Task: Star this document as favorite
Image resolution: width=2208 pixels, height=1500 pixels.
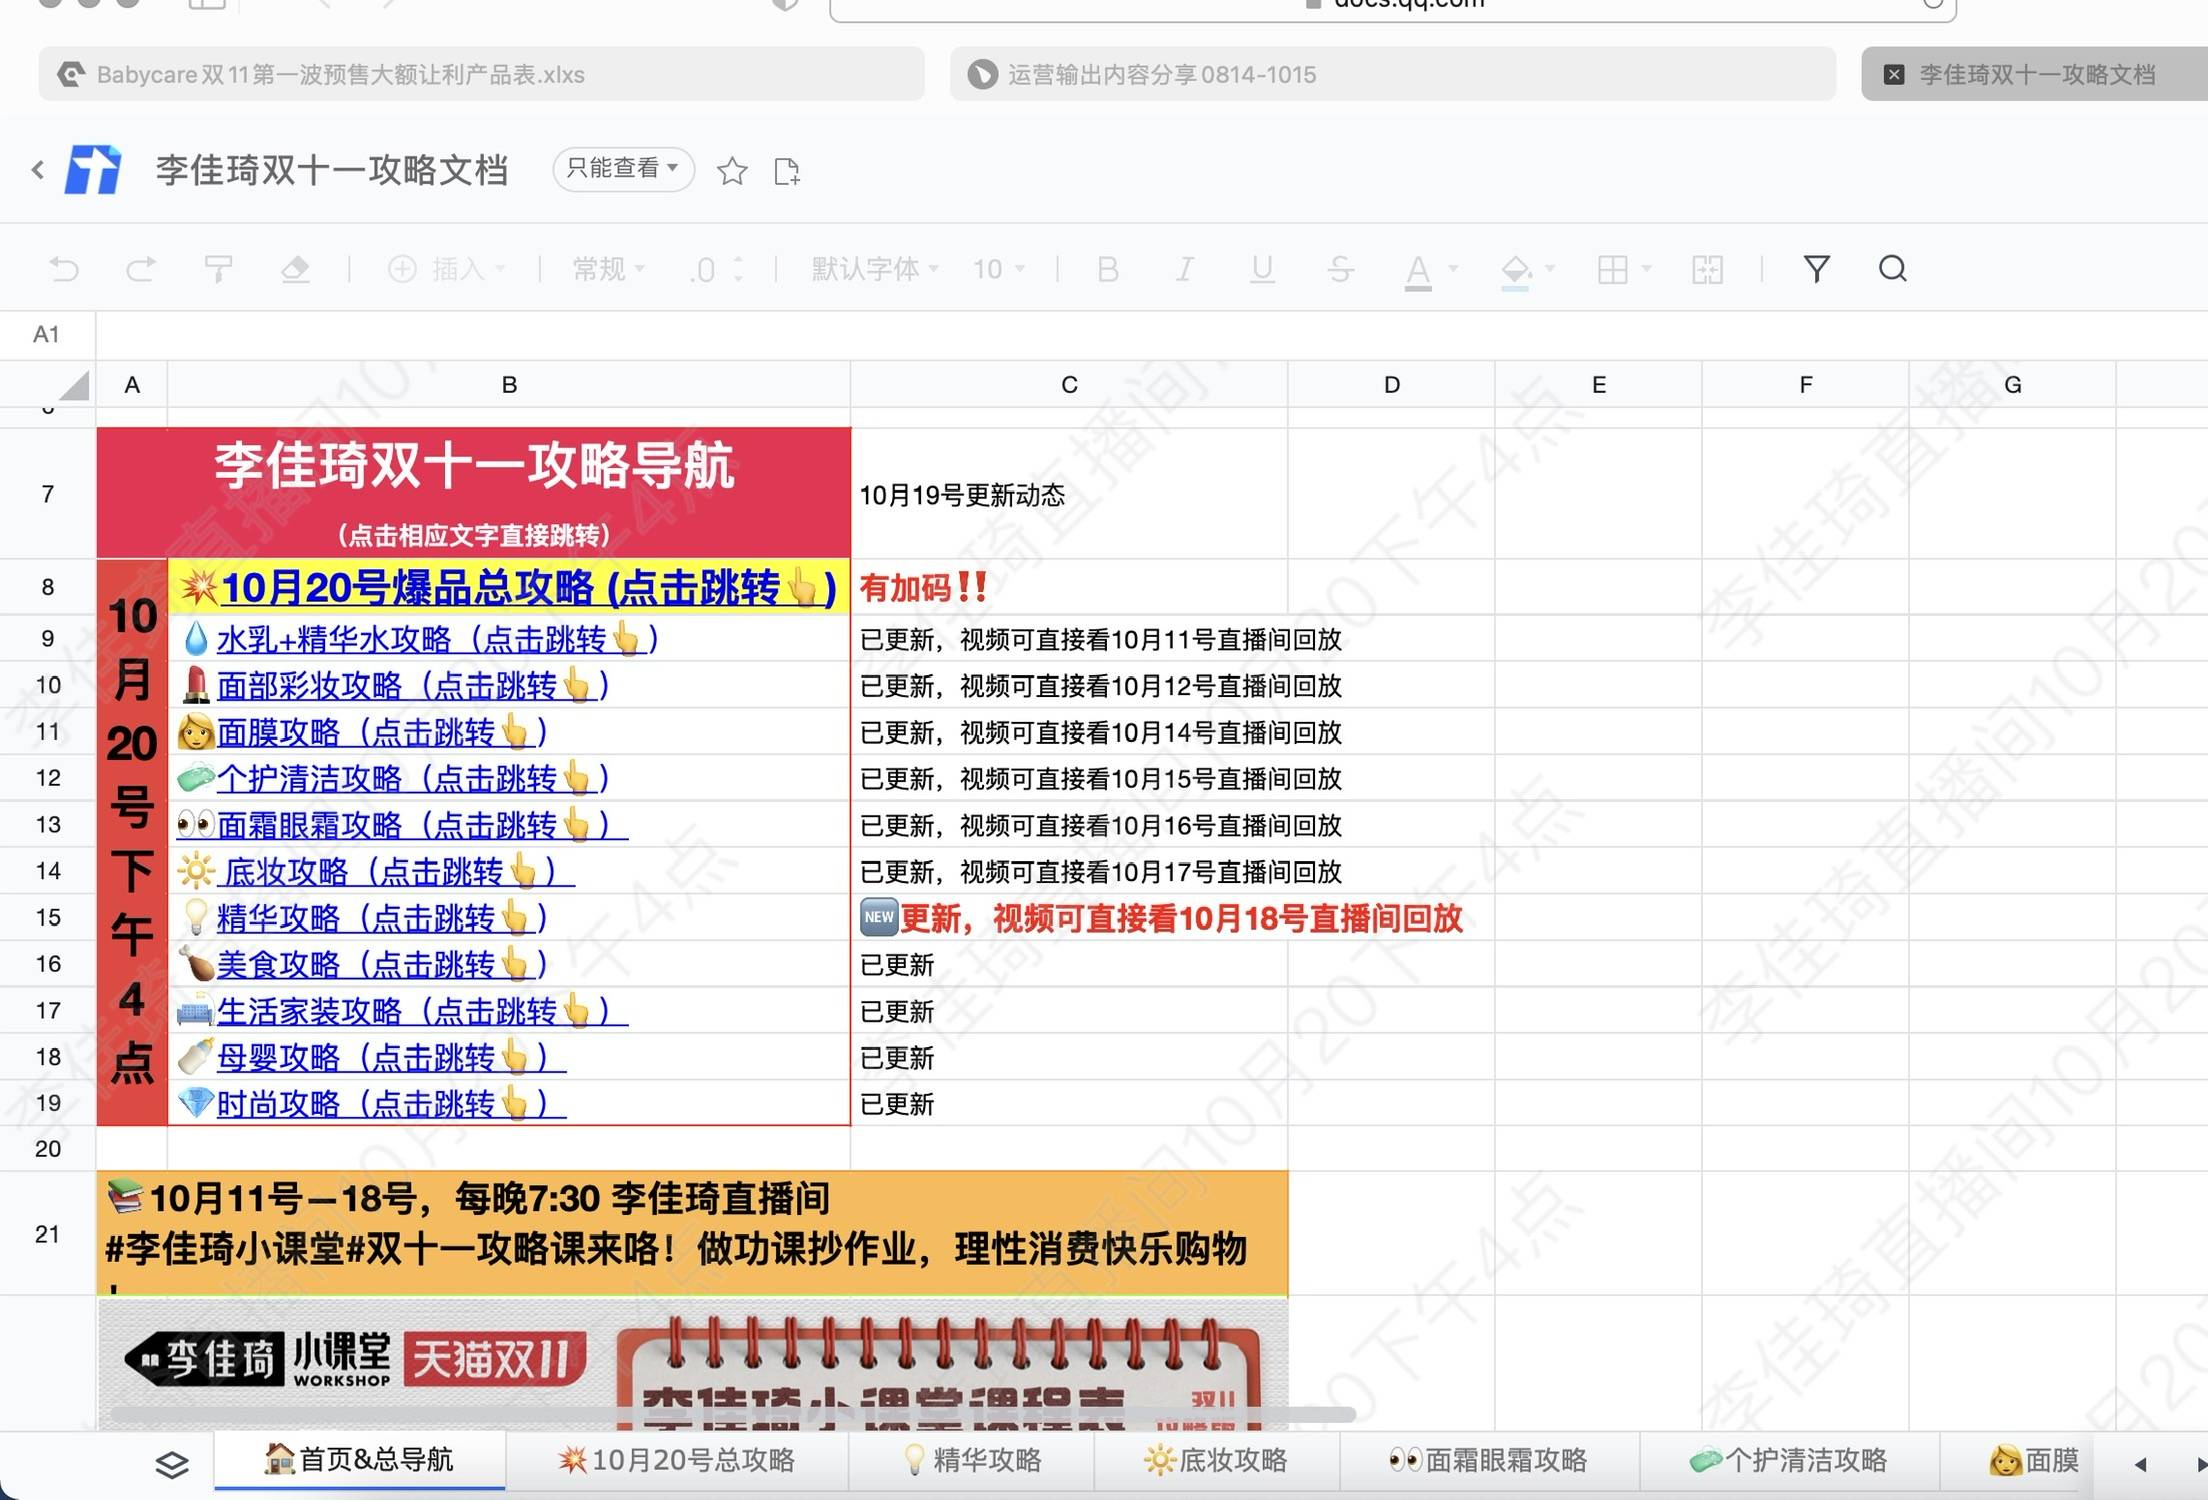Action: [x=732, y=171]
